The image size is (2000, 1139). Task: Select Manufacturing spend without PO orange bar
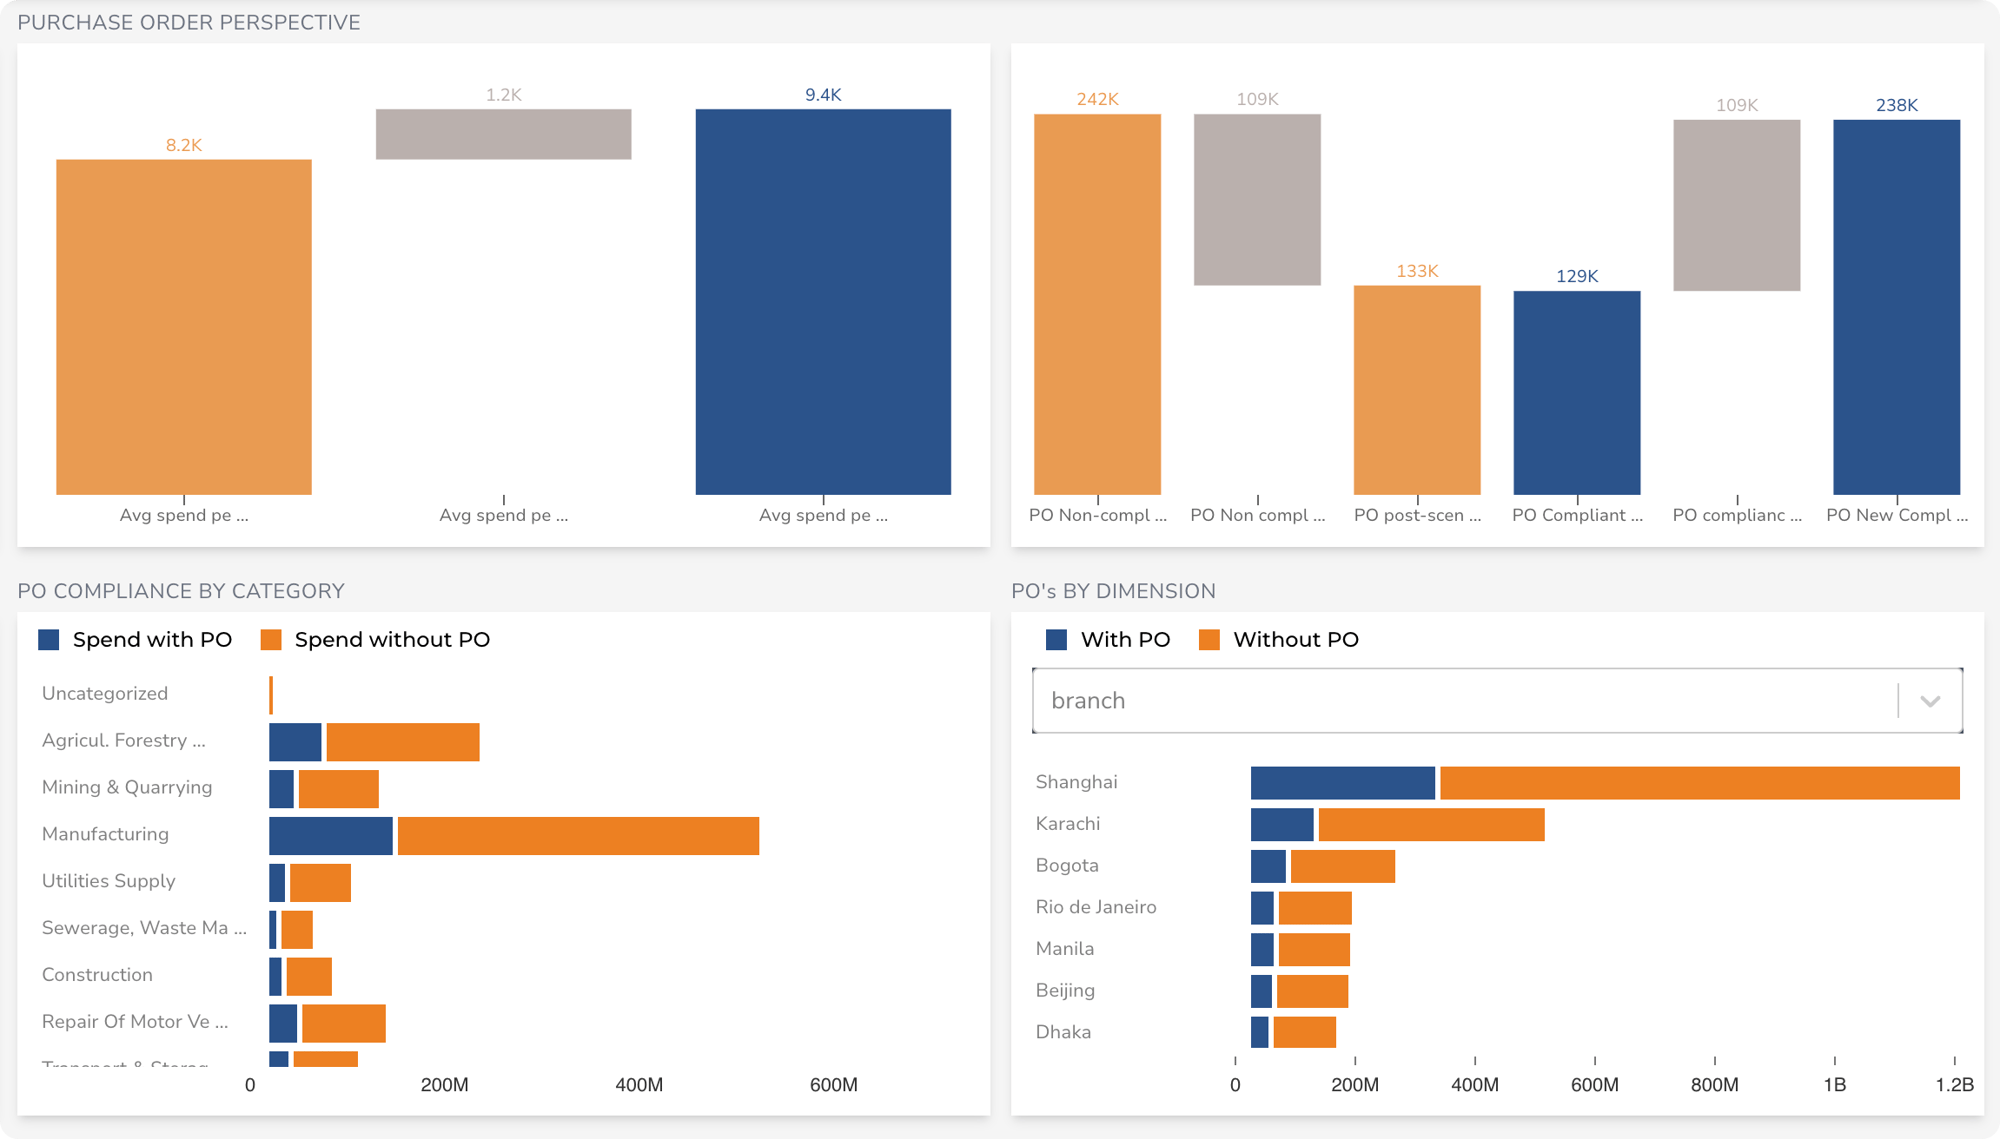578,836
